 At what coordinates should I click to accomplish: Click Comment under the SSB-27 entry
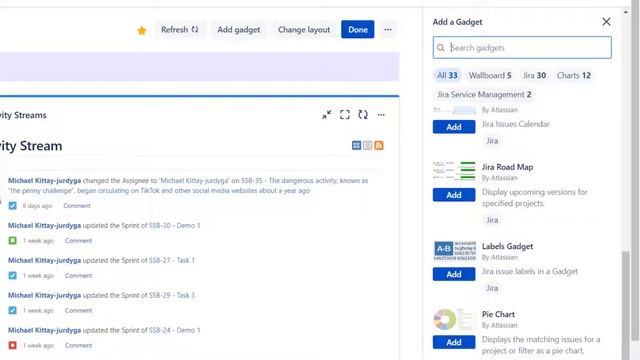click(x=78, y=276)
